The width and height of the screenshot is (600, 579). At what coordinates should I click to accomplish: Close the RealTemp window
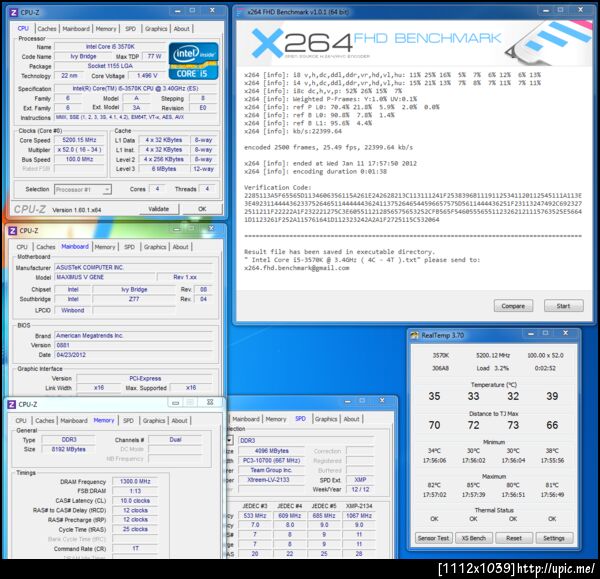(566, 333)
